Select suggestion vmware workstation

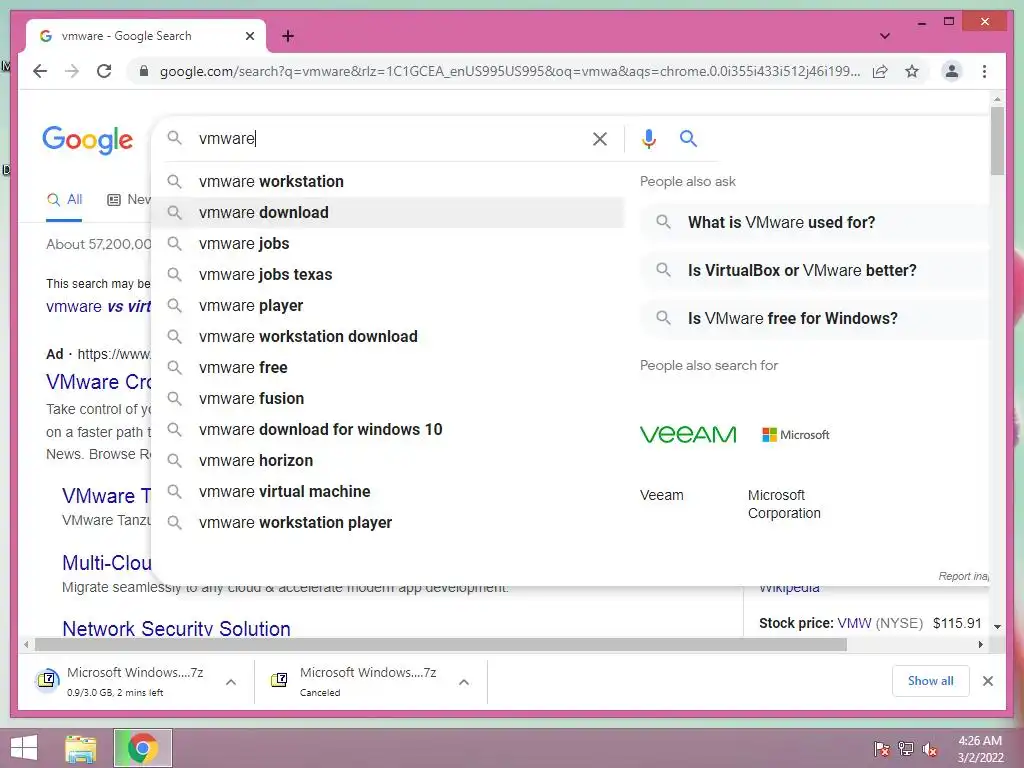coord(388,182)
